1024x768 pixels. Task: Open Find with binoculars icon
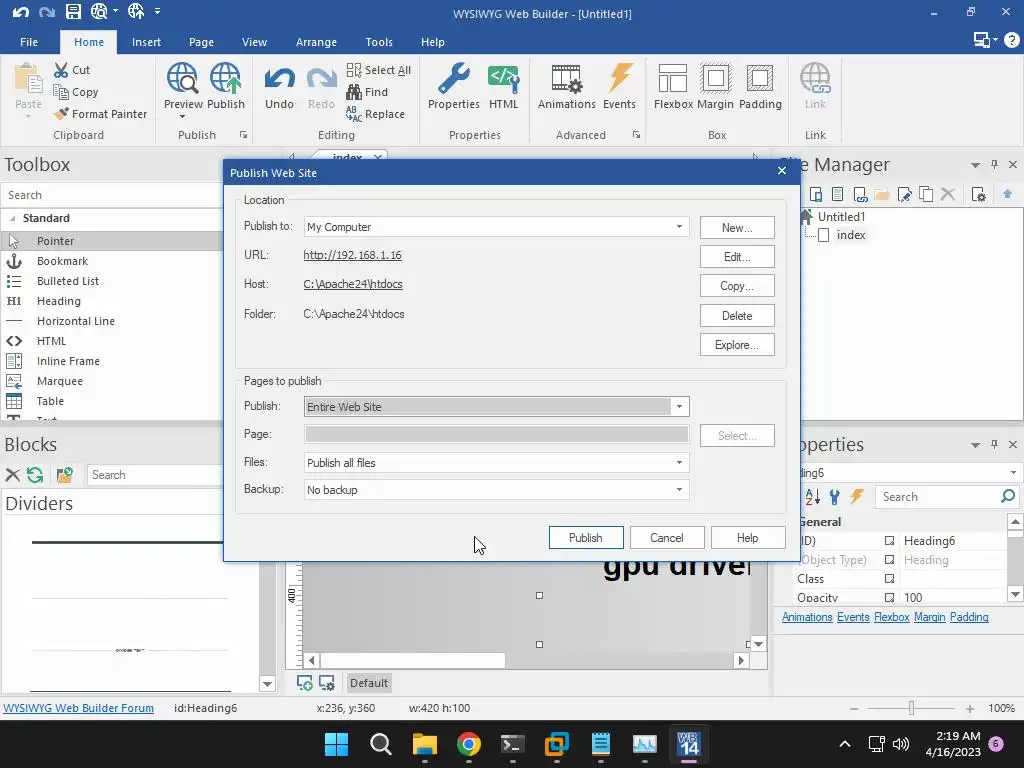coord(367,92)
